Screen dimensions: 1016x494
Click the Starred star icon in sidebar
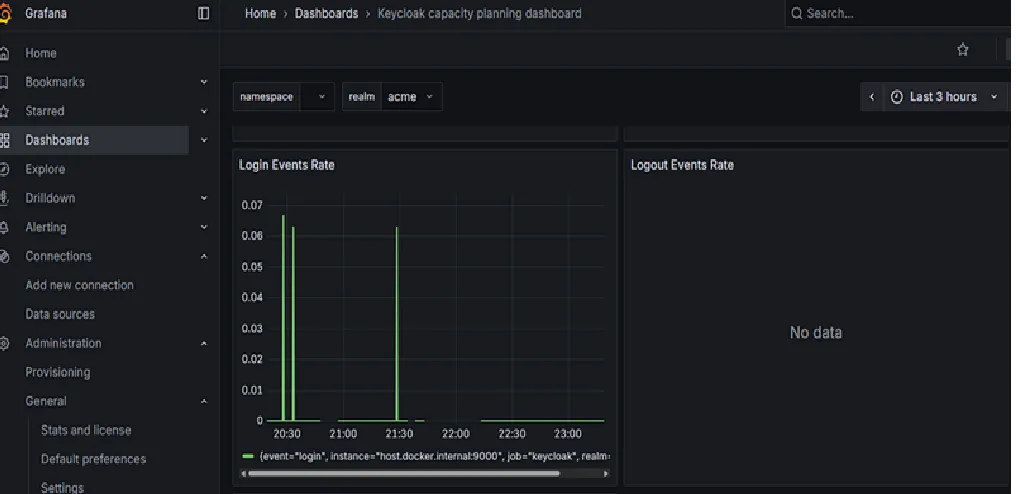pos(5,112)
